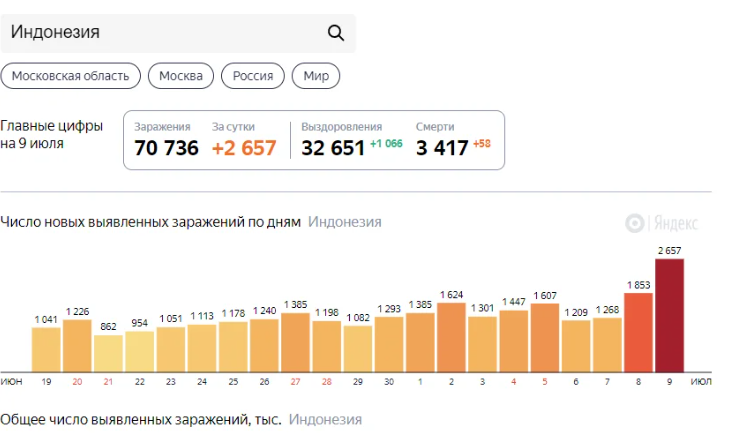Click the За сутки label
740x433 pixels.
233,127
